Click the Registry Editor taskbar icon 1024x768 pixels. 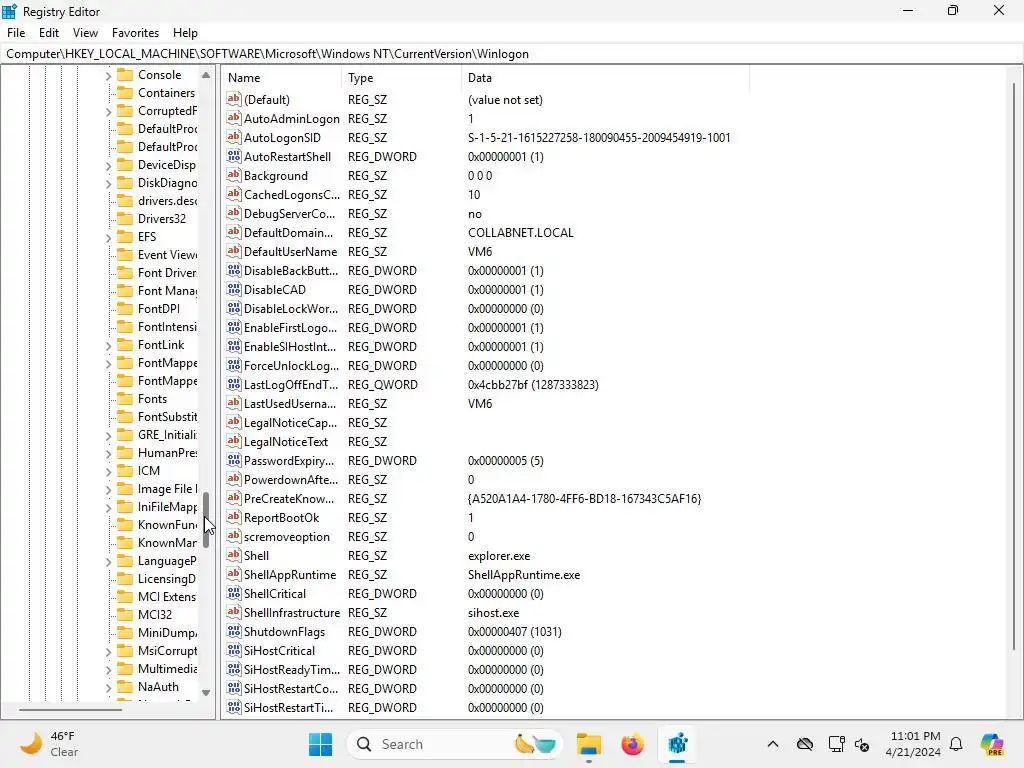pyautogui.click(x=677, y=744)
